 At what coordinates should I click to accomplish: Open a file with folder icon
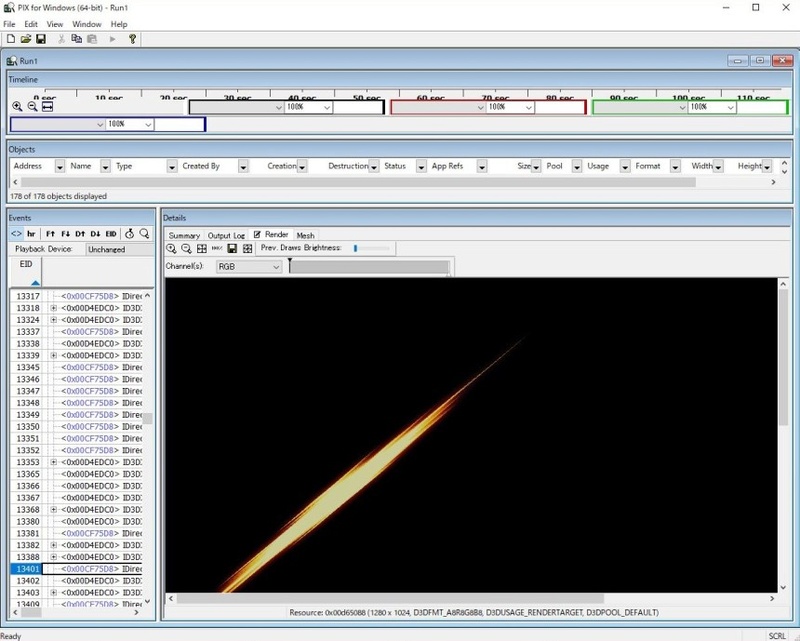(x=26, y=39)
